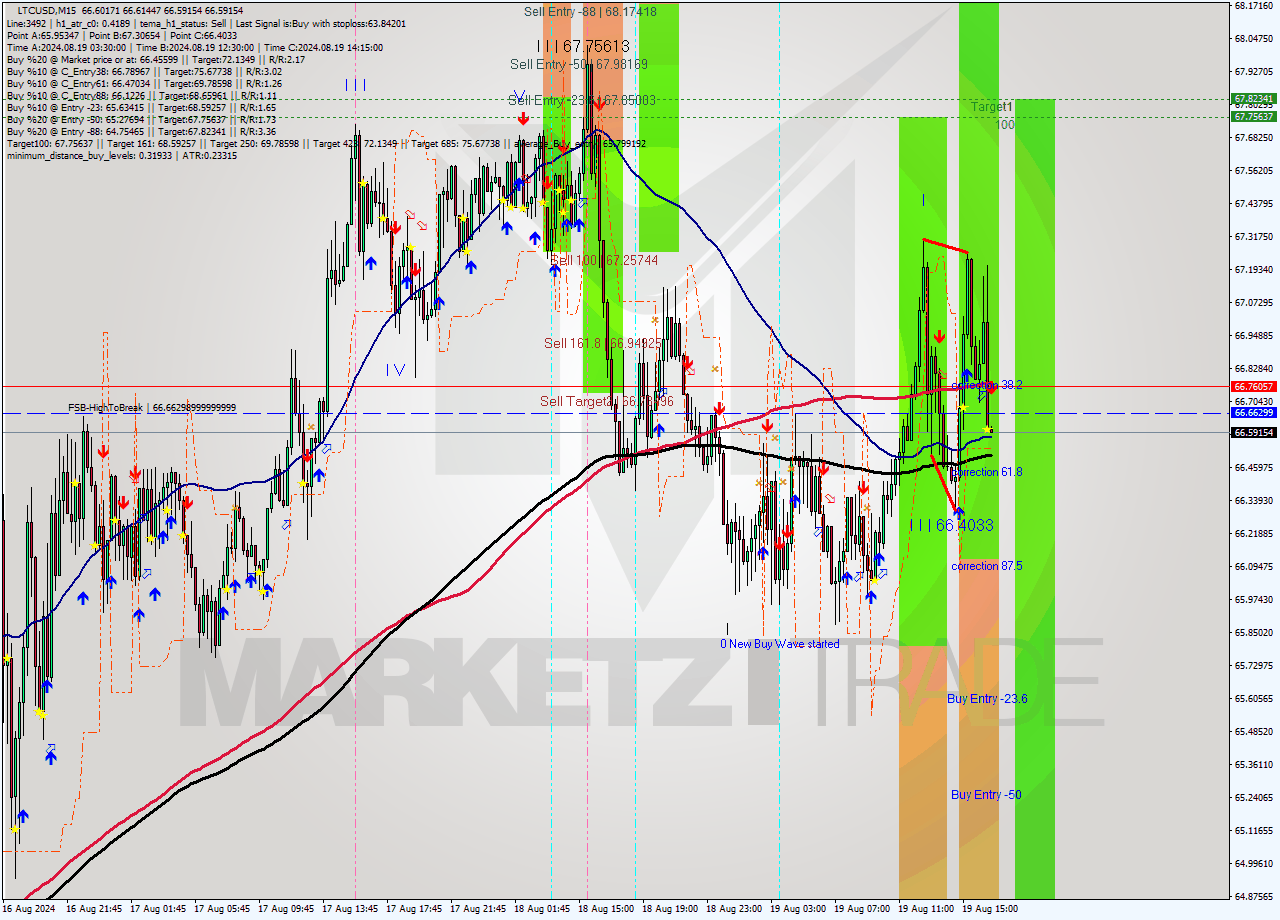Click the '17 Aug 09:45' time axis label

click(286, 909)
